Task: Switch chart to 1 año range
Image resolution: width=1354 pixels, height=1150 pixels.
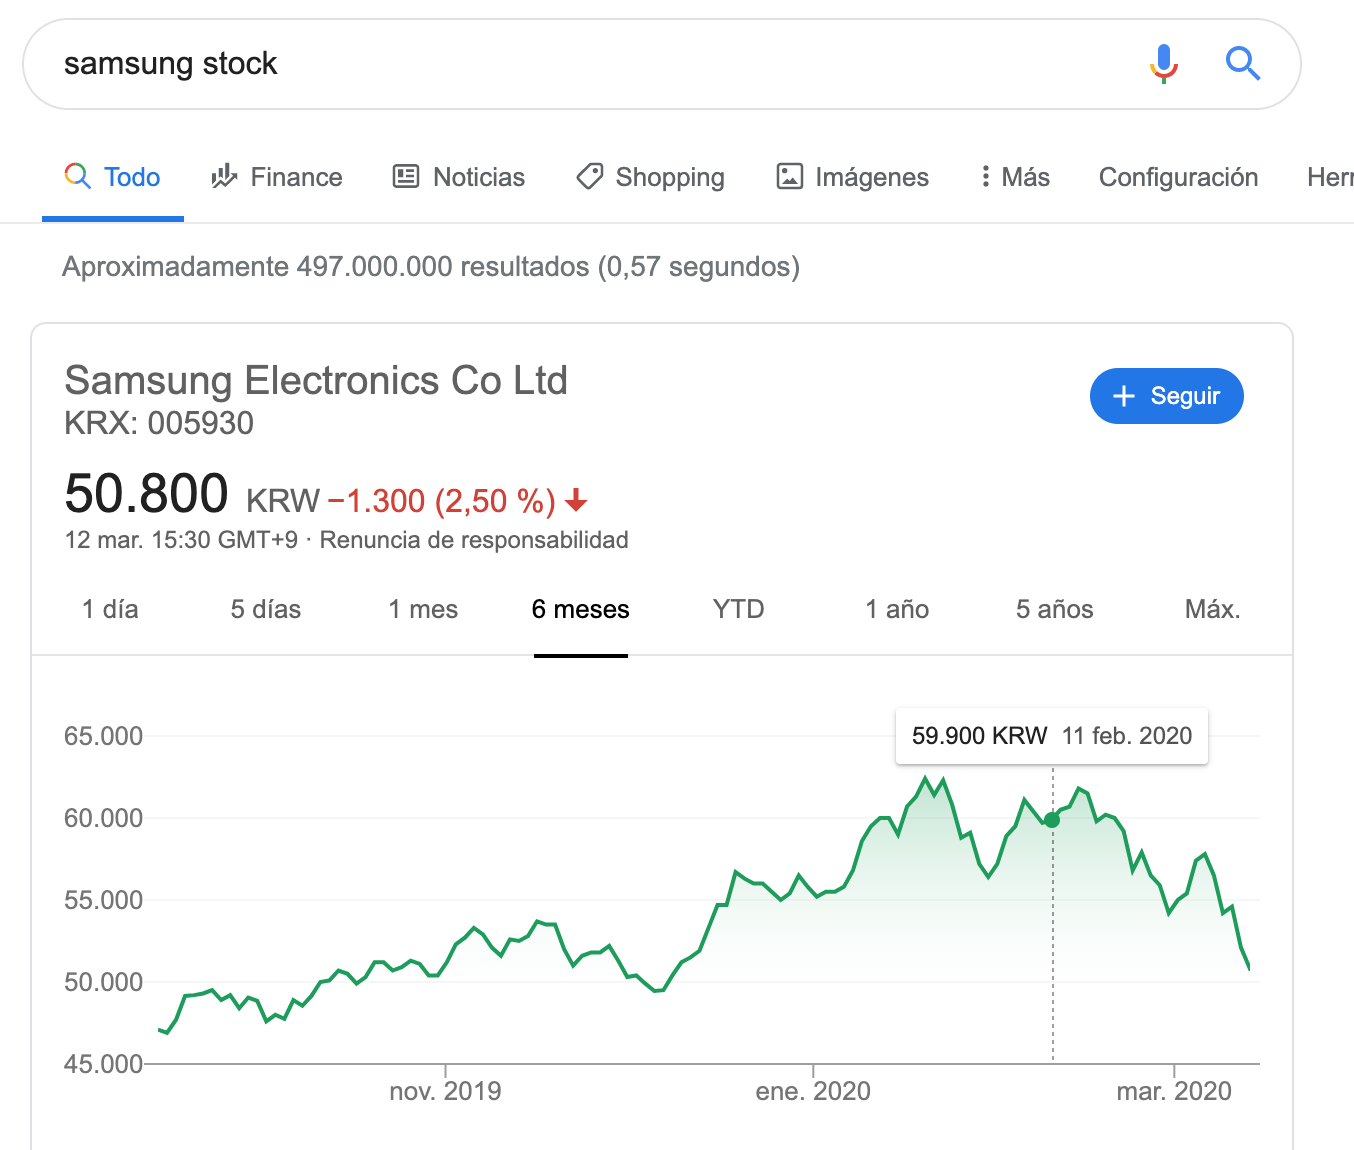Action: click(897, 609)
